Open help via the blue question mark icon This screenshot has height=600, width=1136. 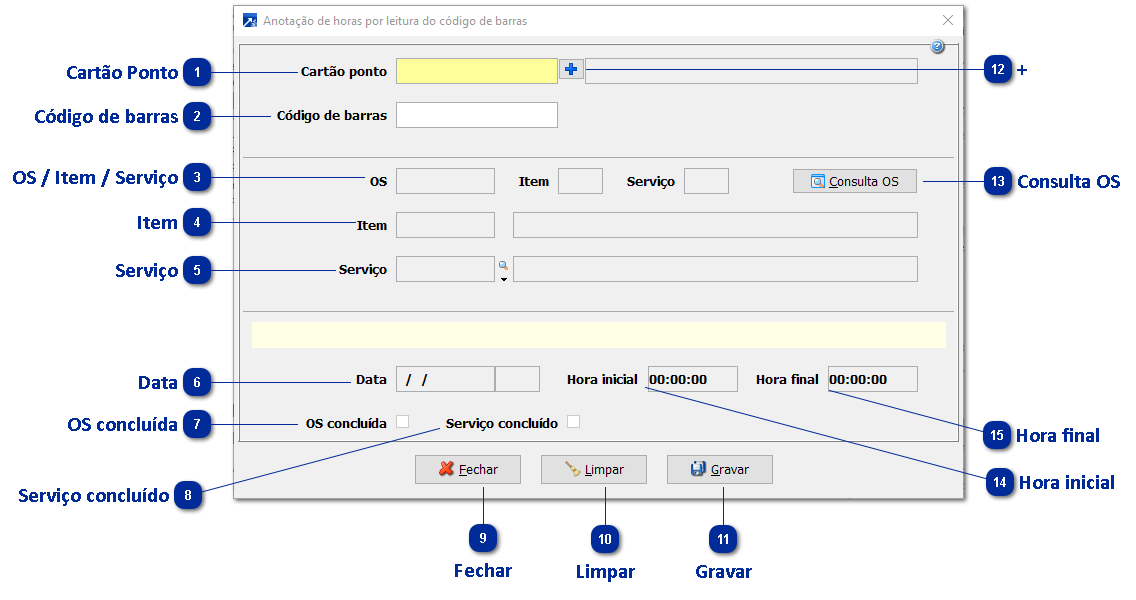pyautogui.click(x=937, y=47)
